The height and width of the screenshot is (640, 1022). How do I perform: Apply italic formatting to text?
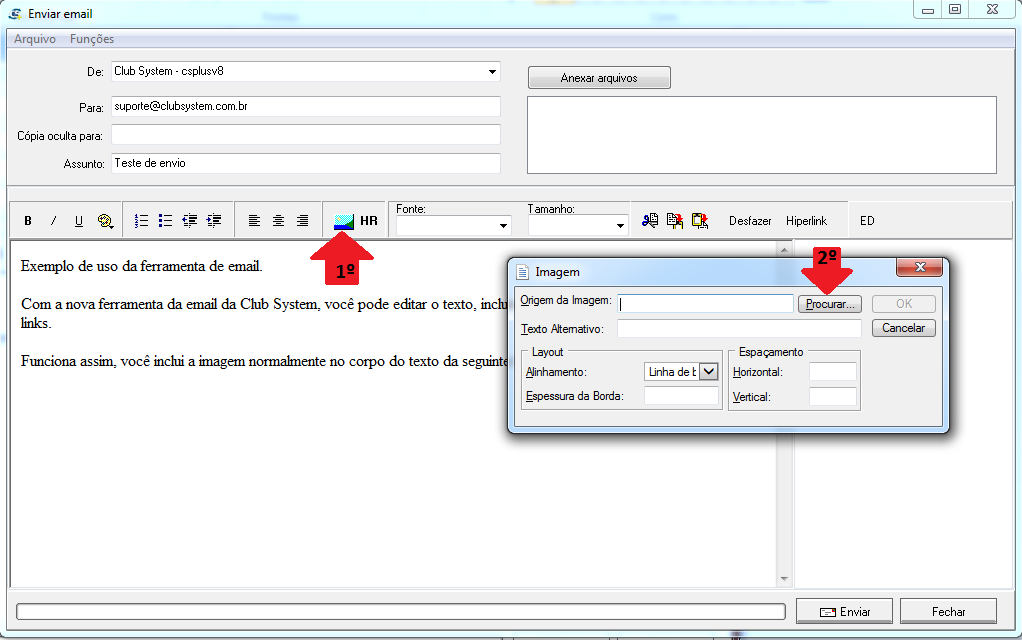coord(54,221)
